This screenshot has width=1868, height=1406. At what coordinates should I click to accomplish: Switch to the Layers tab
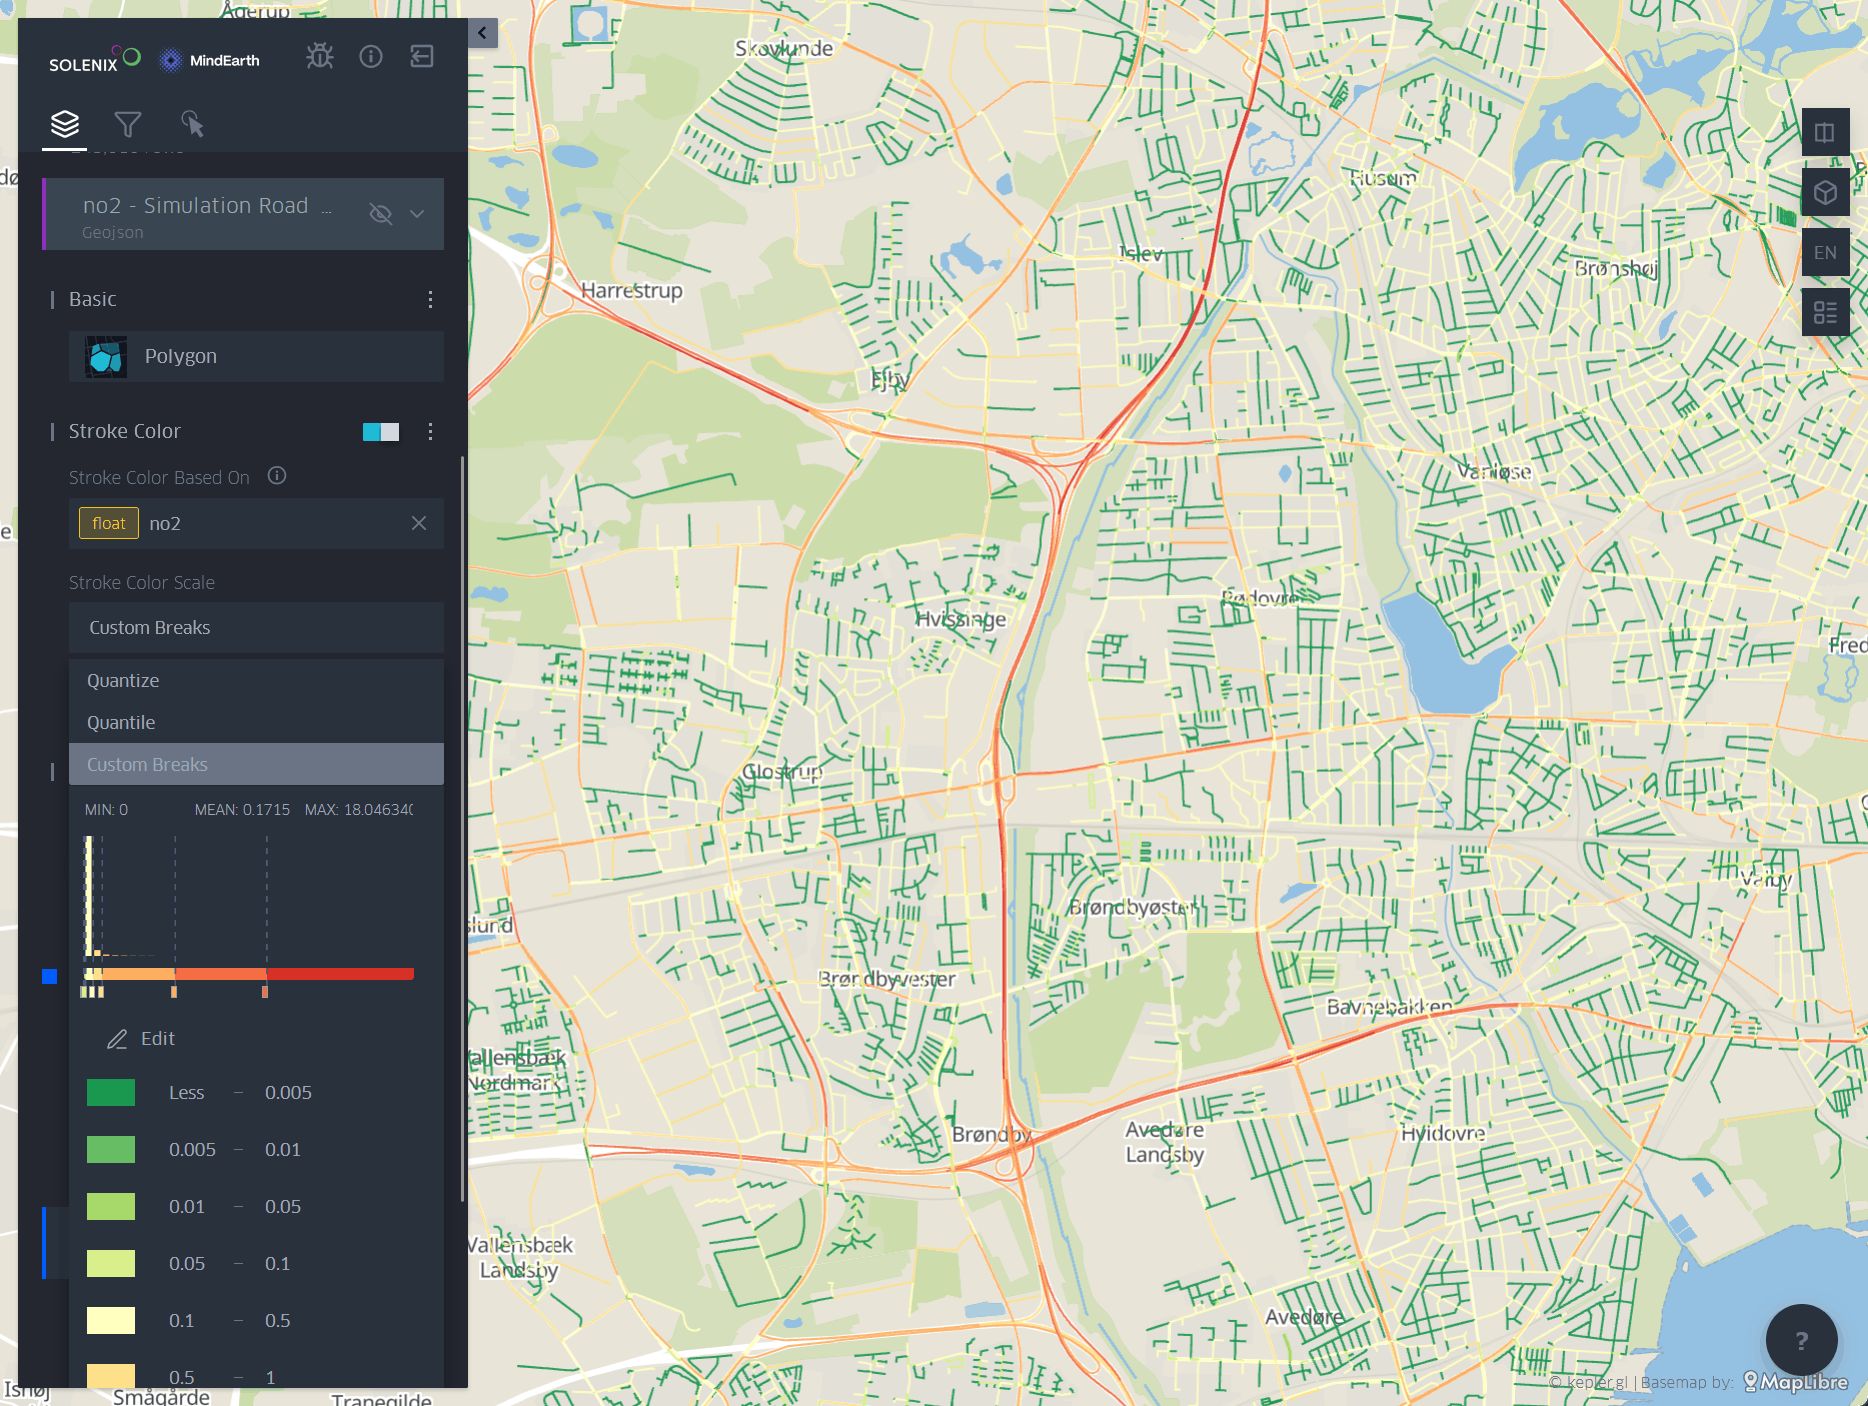click(x=64, y=124)
